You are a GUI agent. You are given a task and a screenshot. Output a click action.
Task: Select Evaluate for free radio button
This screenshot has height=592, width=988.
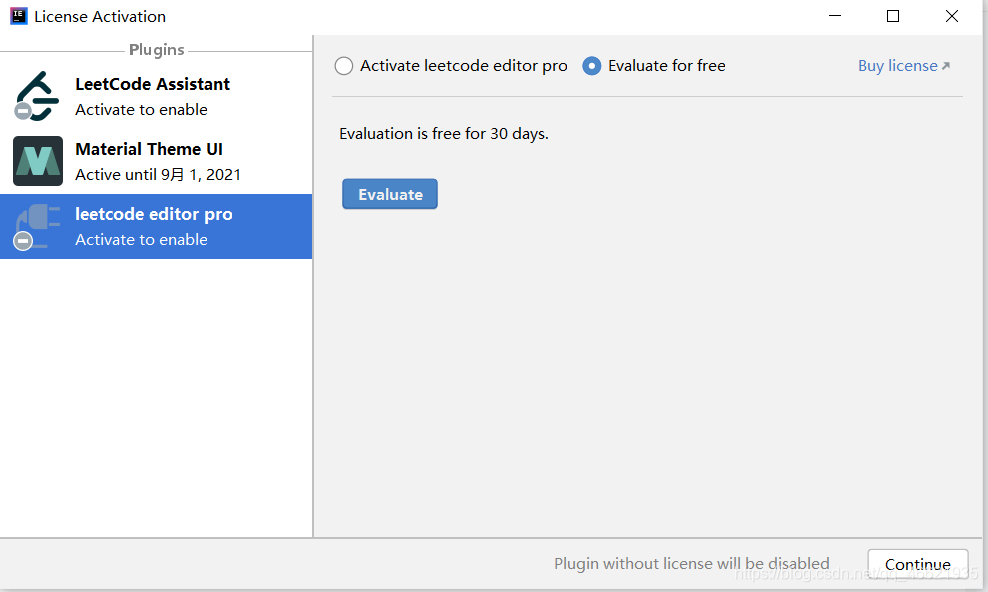(591, 65)
